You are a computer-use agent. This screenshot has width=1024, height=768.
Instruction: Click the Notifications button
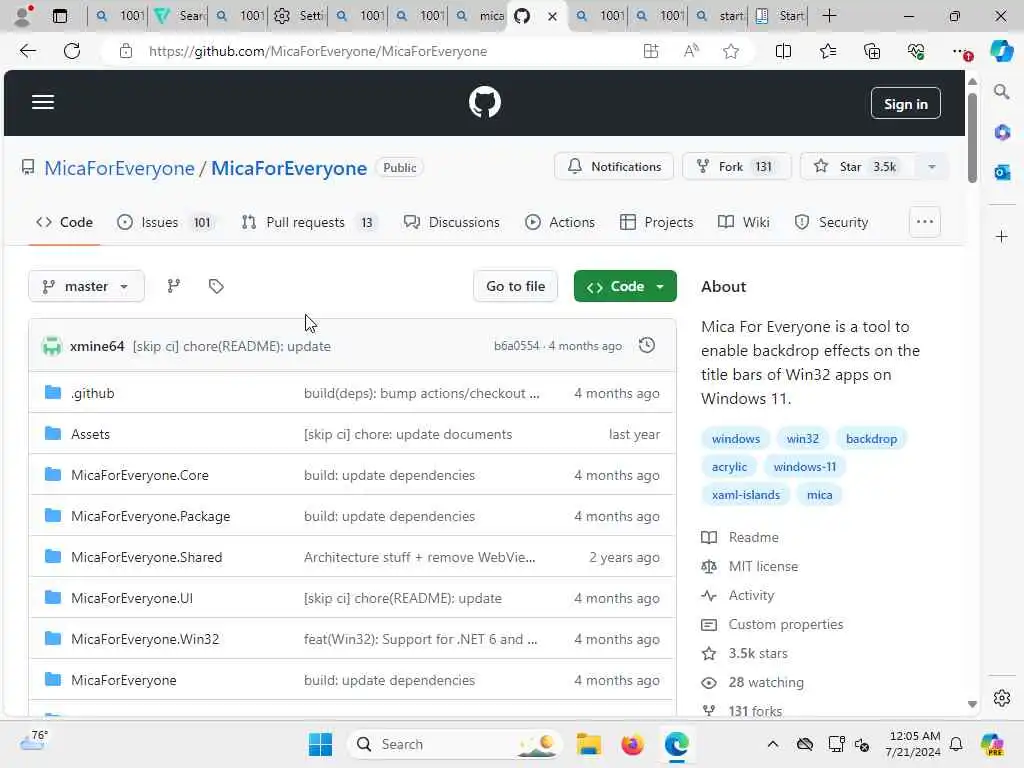pos(614,167)
